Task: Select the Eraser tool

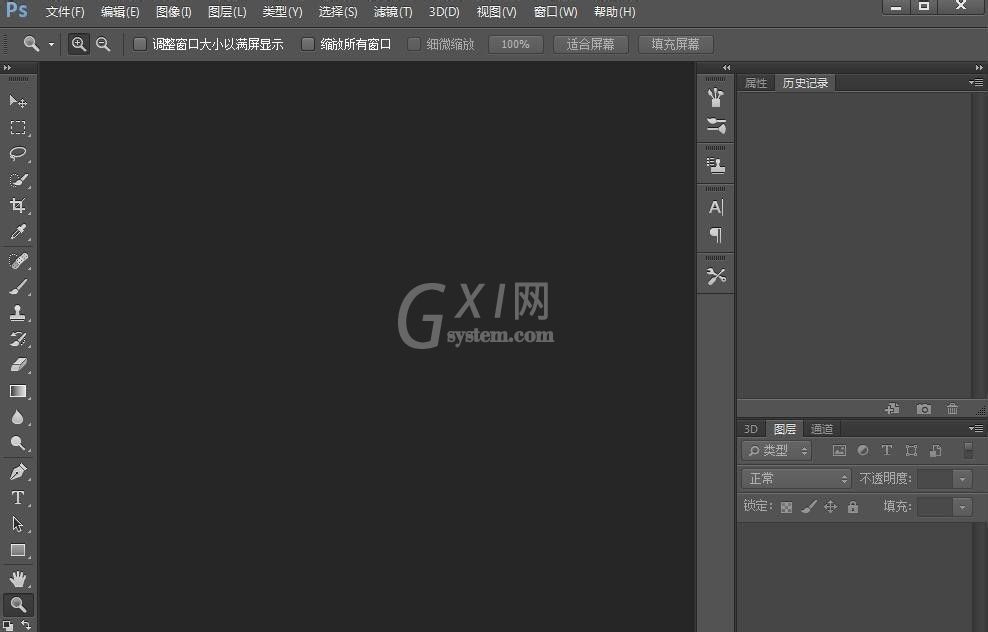Action: [18, 365]
